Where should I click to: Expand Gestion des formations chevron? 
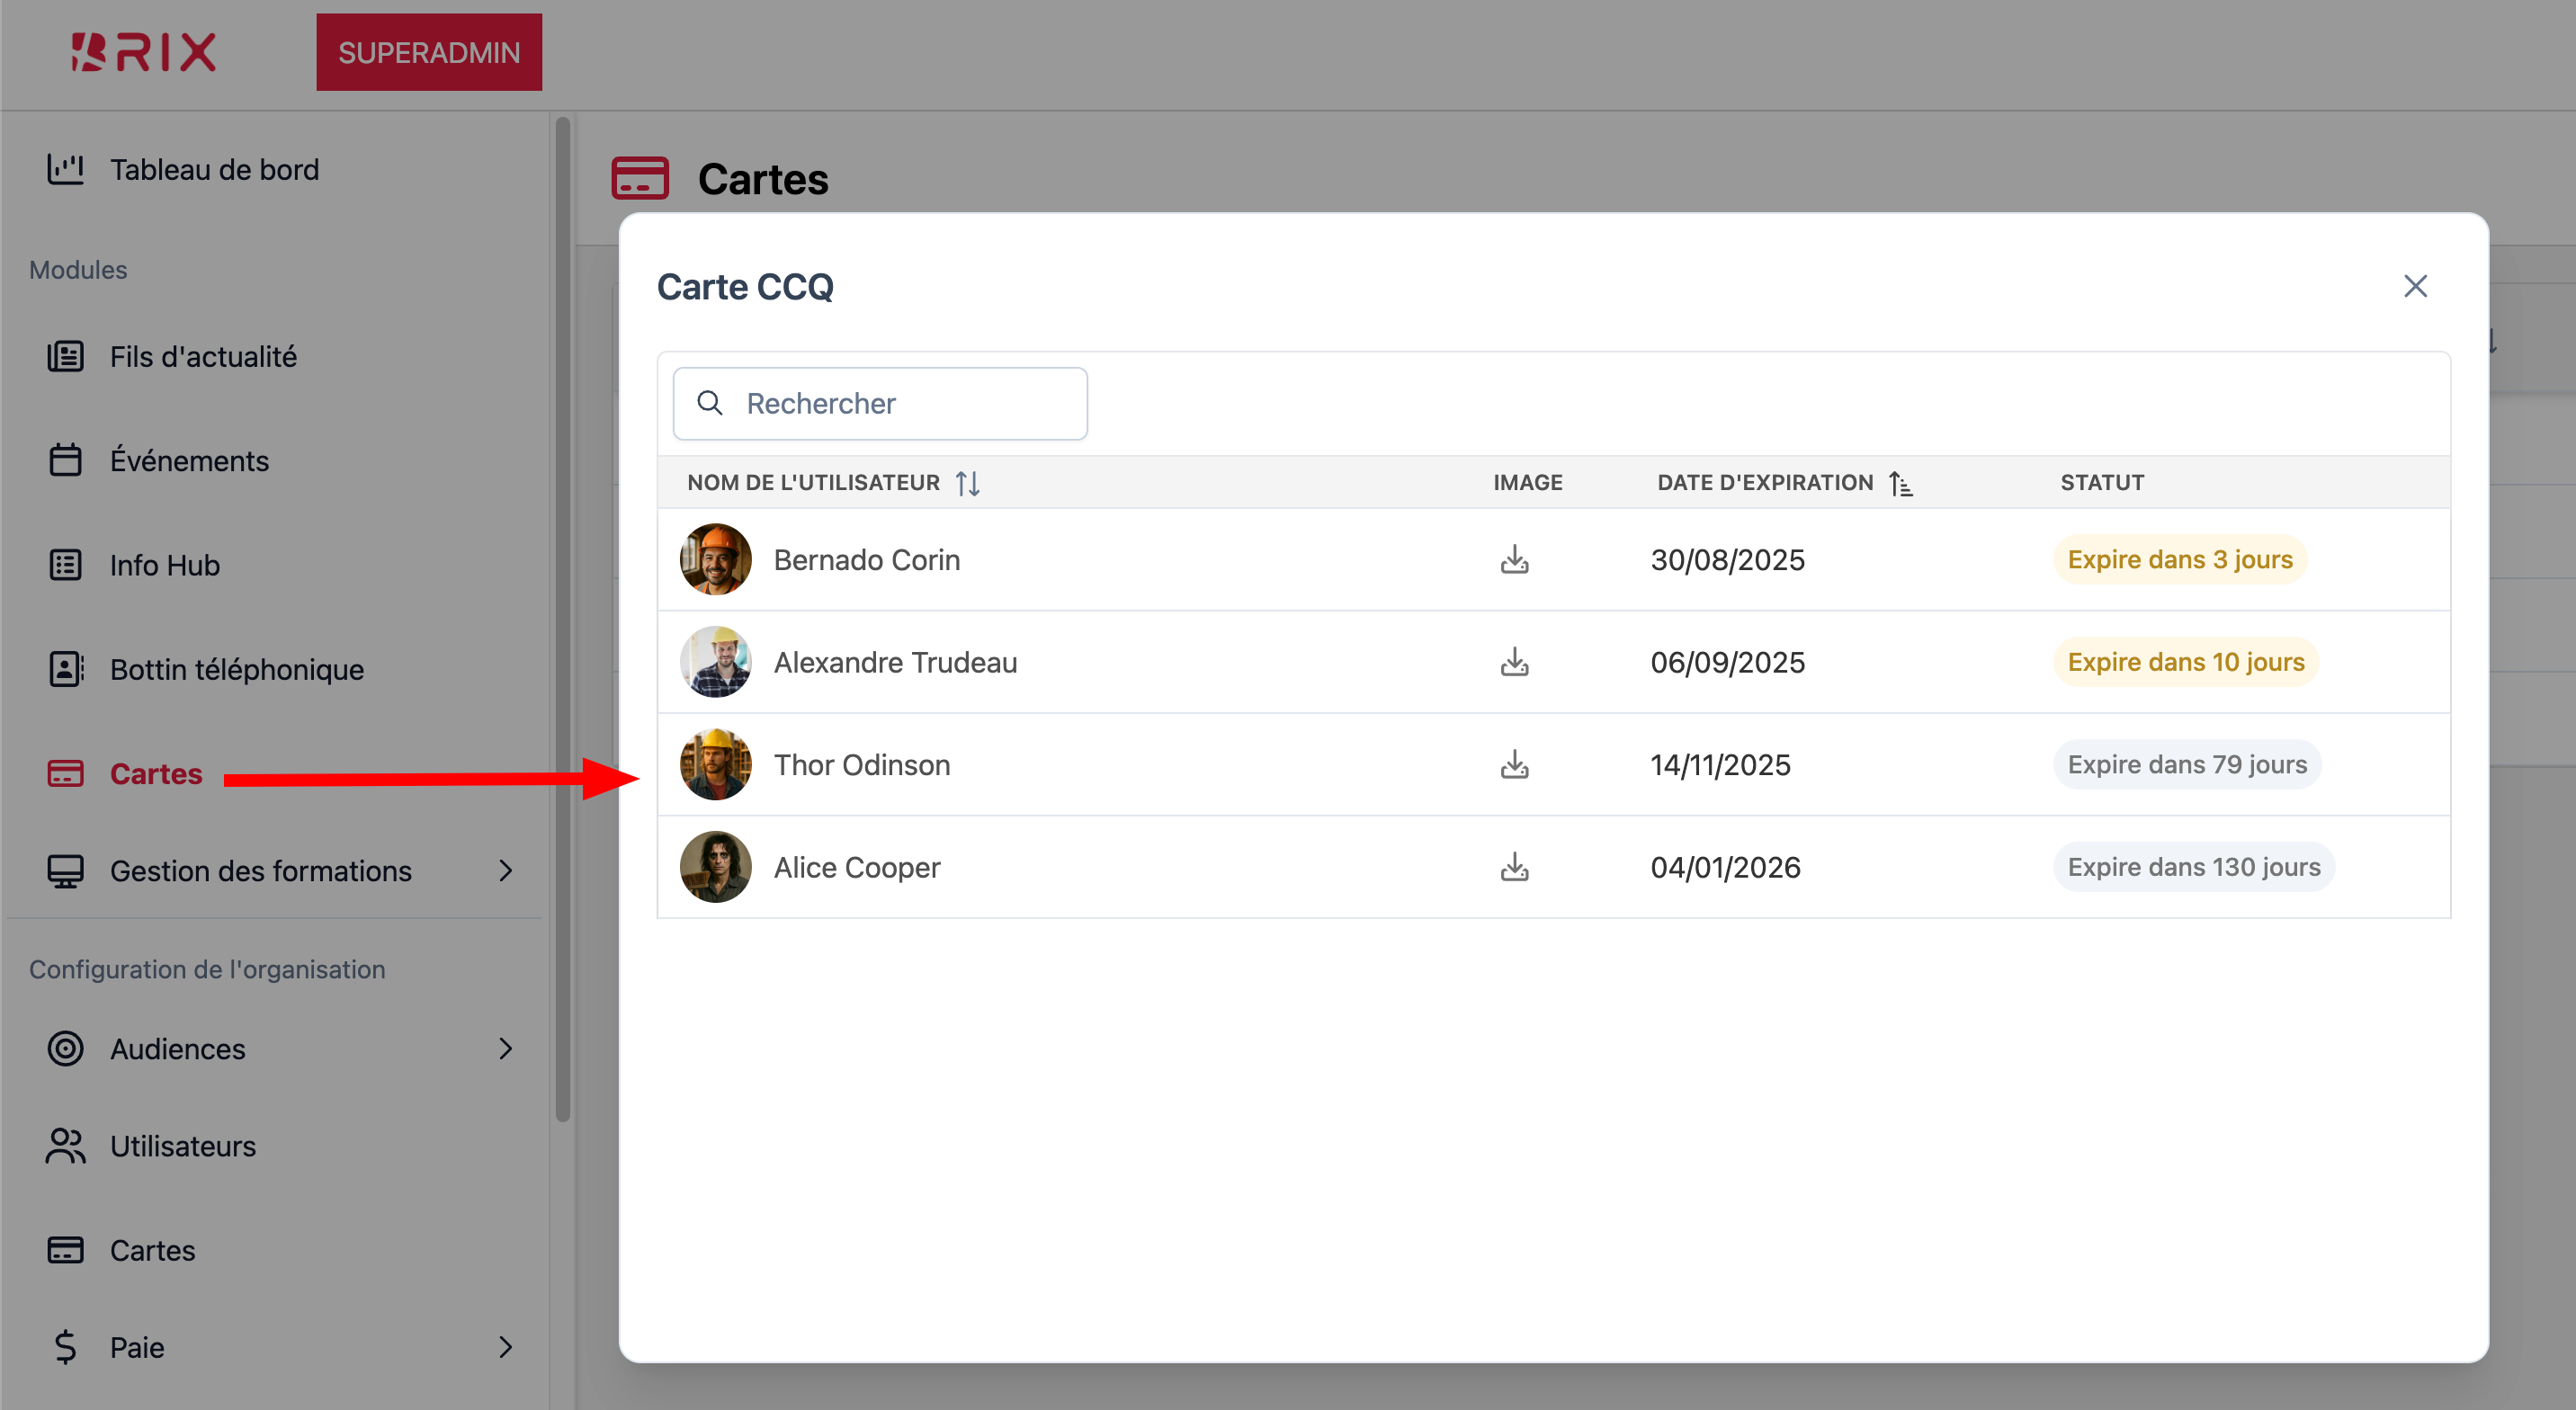pyautogui.click(x=505, y=871)
